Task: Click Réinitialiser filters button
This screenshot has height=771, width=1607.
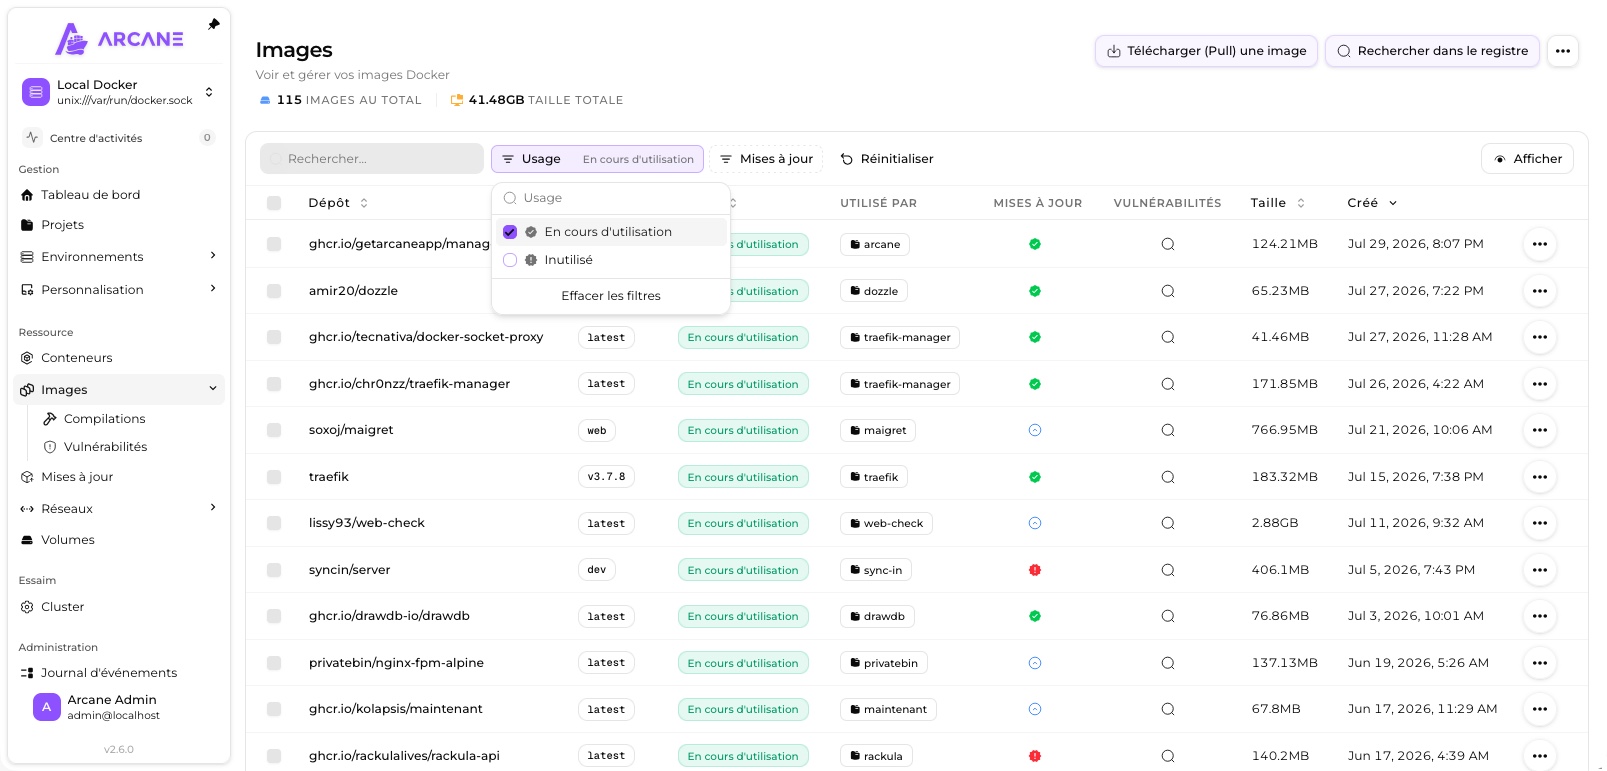Action: click(x=886, y=159)
